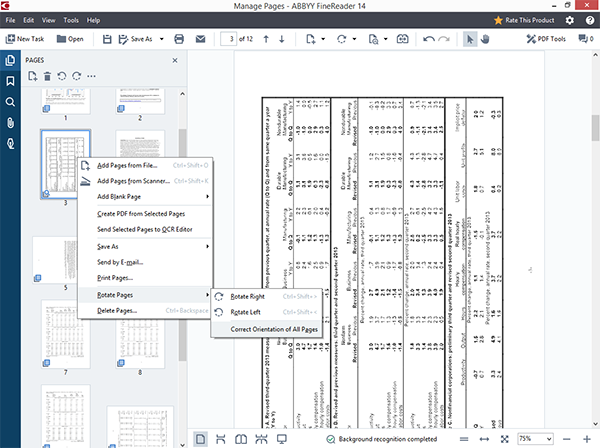Click the New Task button
Viewport: 600px width, 448px height.
(x=29, y=39)
